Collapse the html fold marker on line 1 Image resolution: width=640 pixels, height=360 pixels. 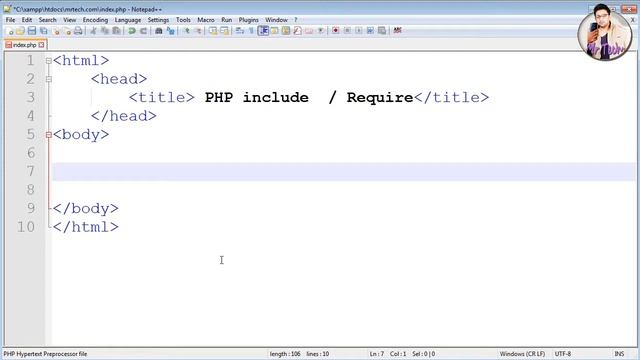[x=49, y=61]
